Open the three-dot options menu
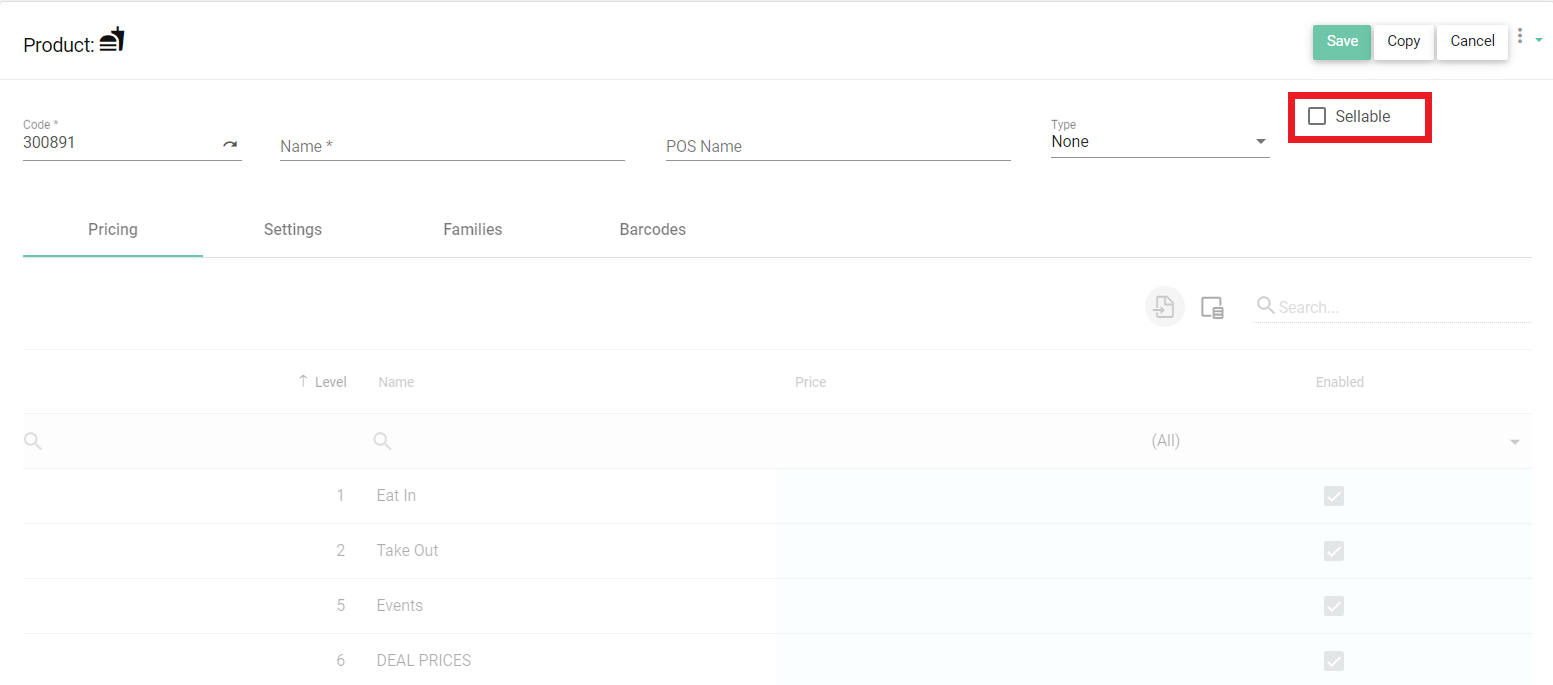This screenshot has height=685, width=1553. (1522, 35)
